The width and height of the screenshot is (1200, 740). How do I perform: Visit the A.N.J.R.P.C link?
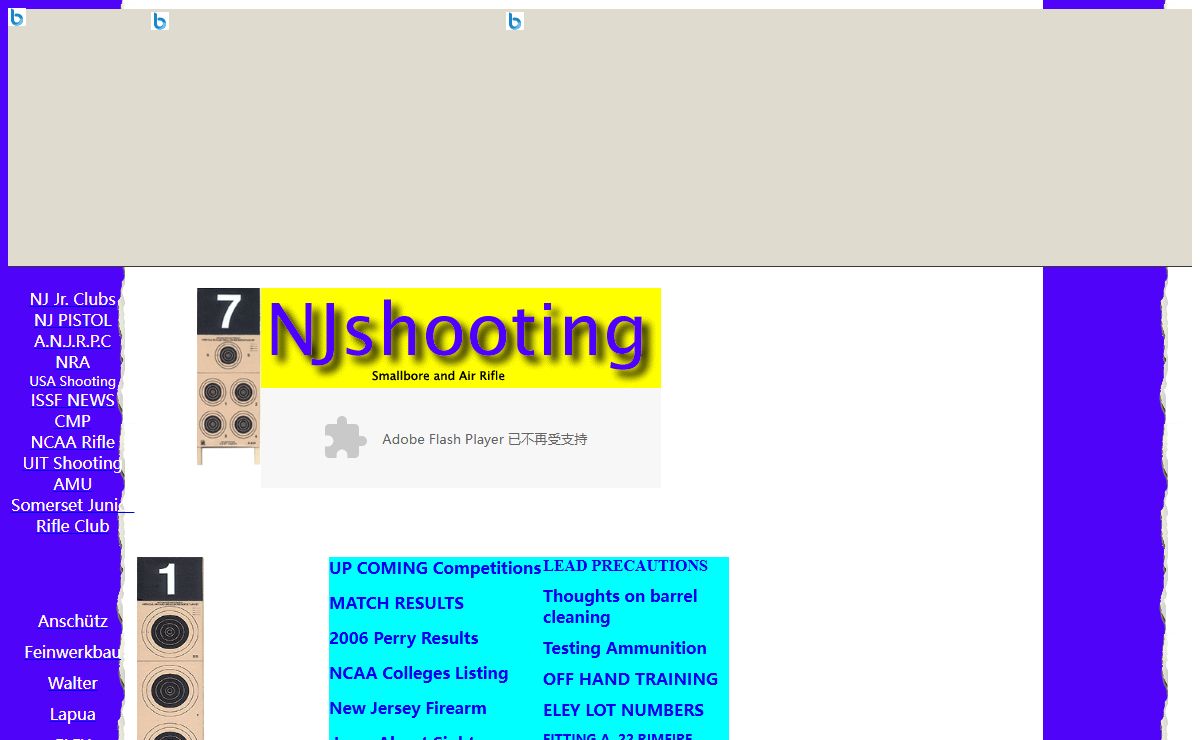[72, 341]
